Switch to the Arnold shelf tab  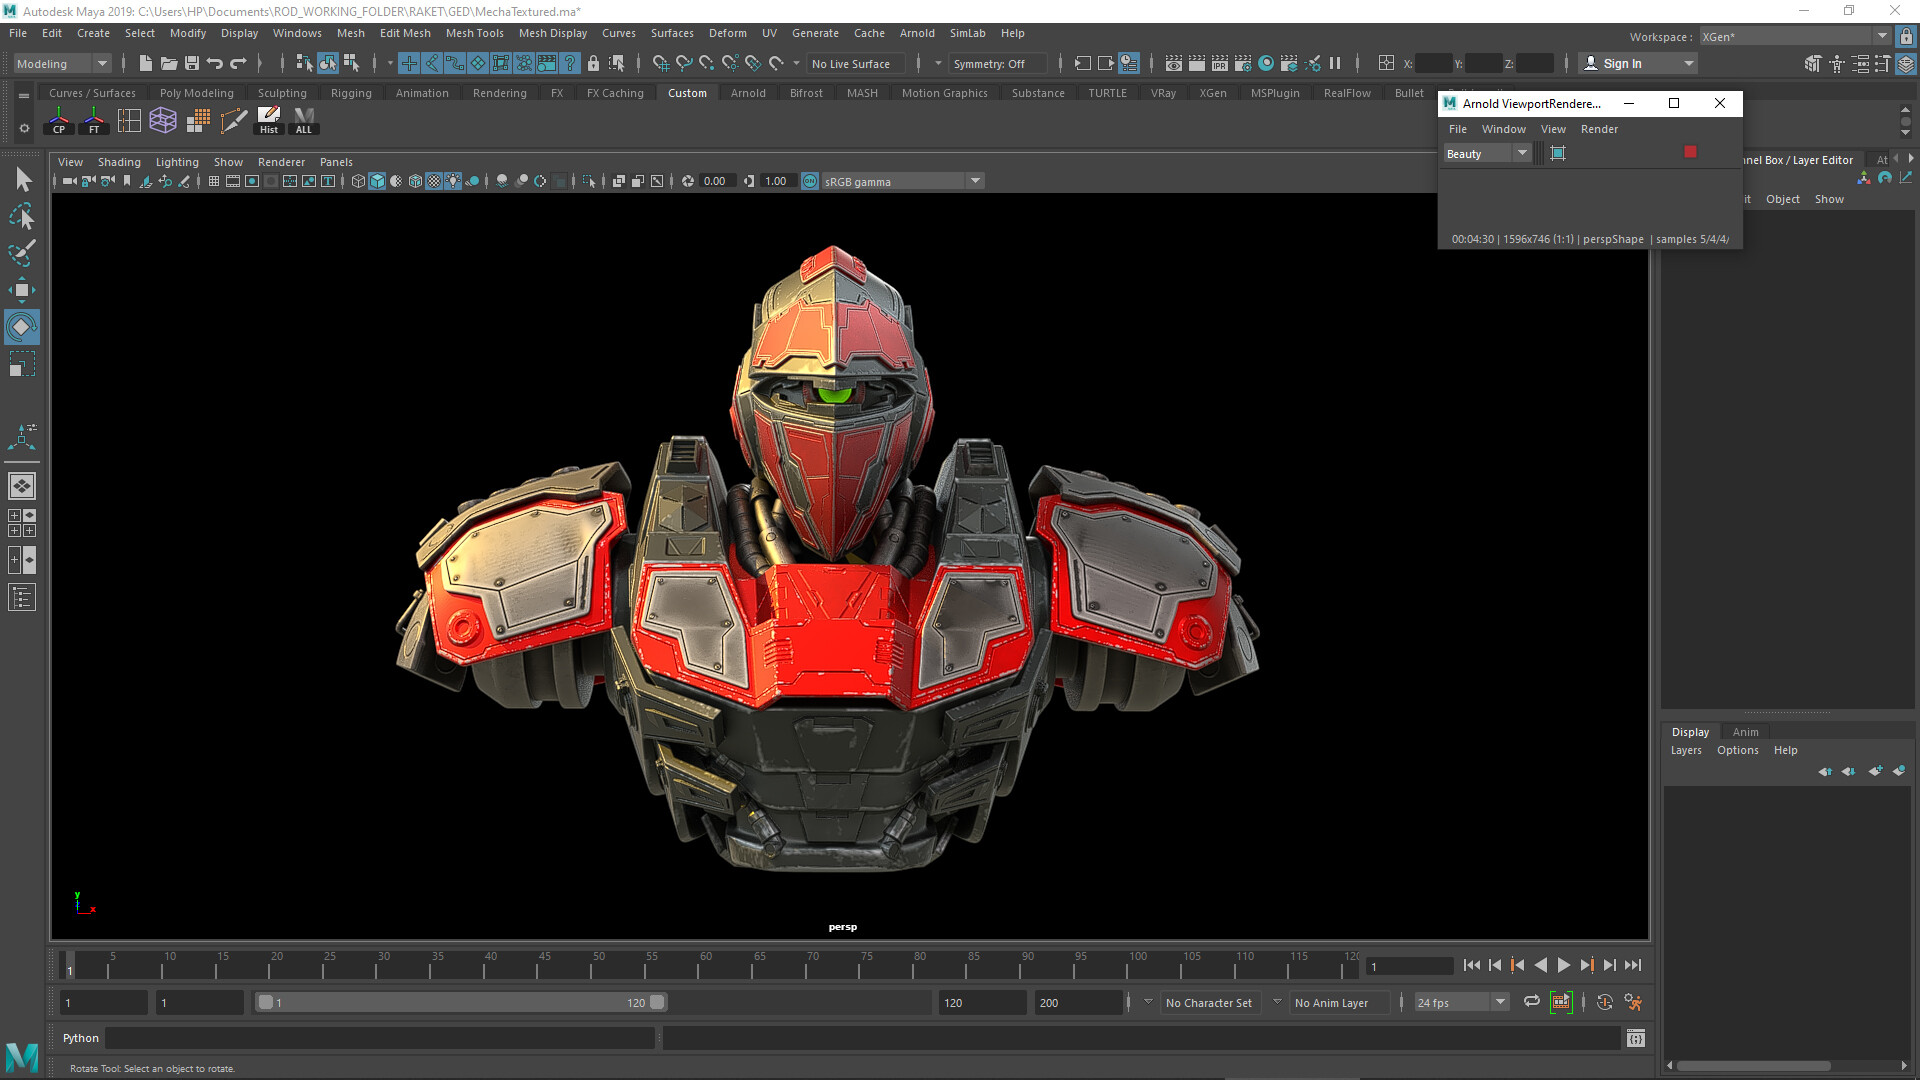coord(748,92)
